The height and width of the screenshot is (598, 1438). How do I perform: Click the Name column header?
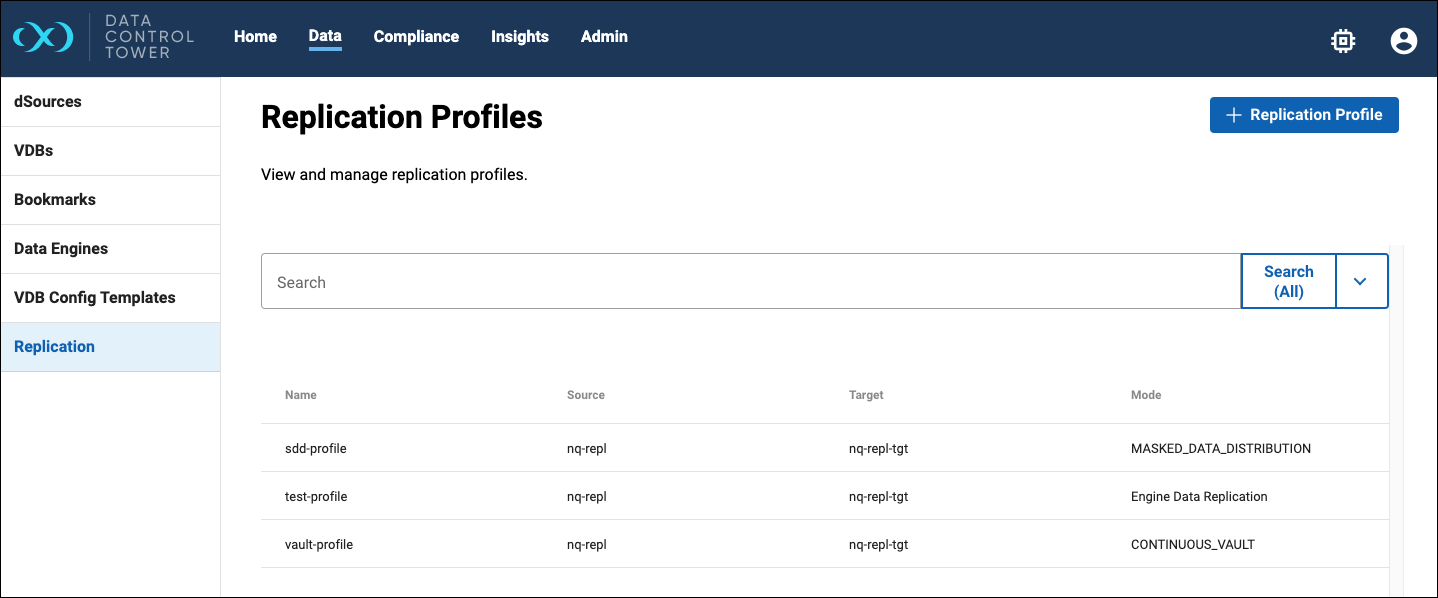301,395
